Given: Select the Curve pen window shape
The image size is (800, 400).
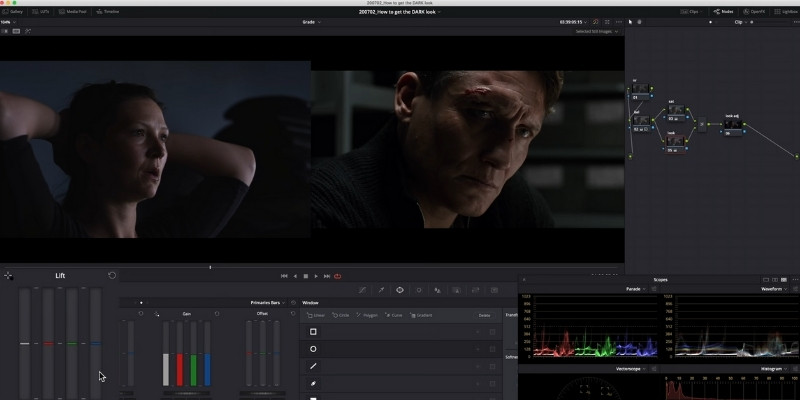Looking at the screenshot, I should pos(313,383).
